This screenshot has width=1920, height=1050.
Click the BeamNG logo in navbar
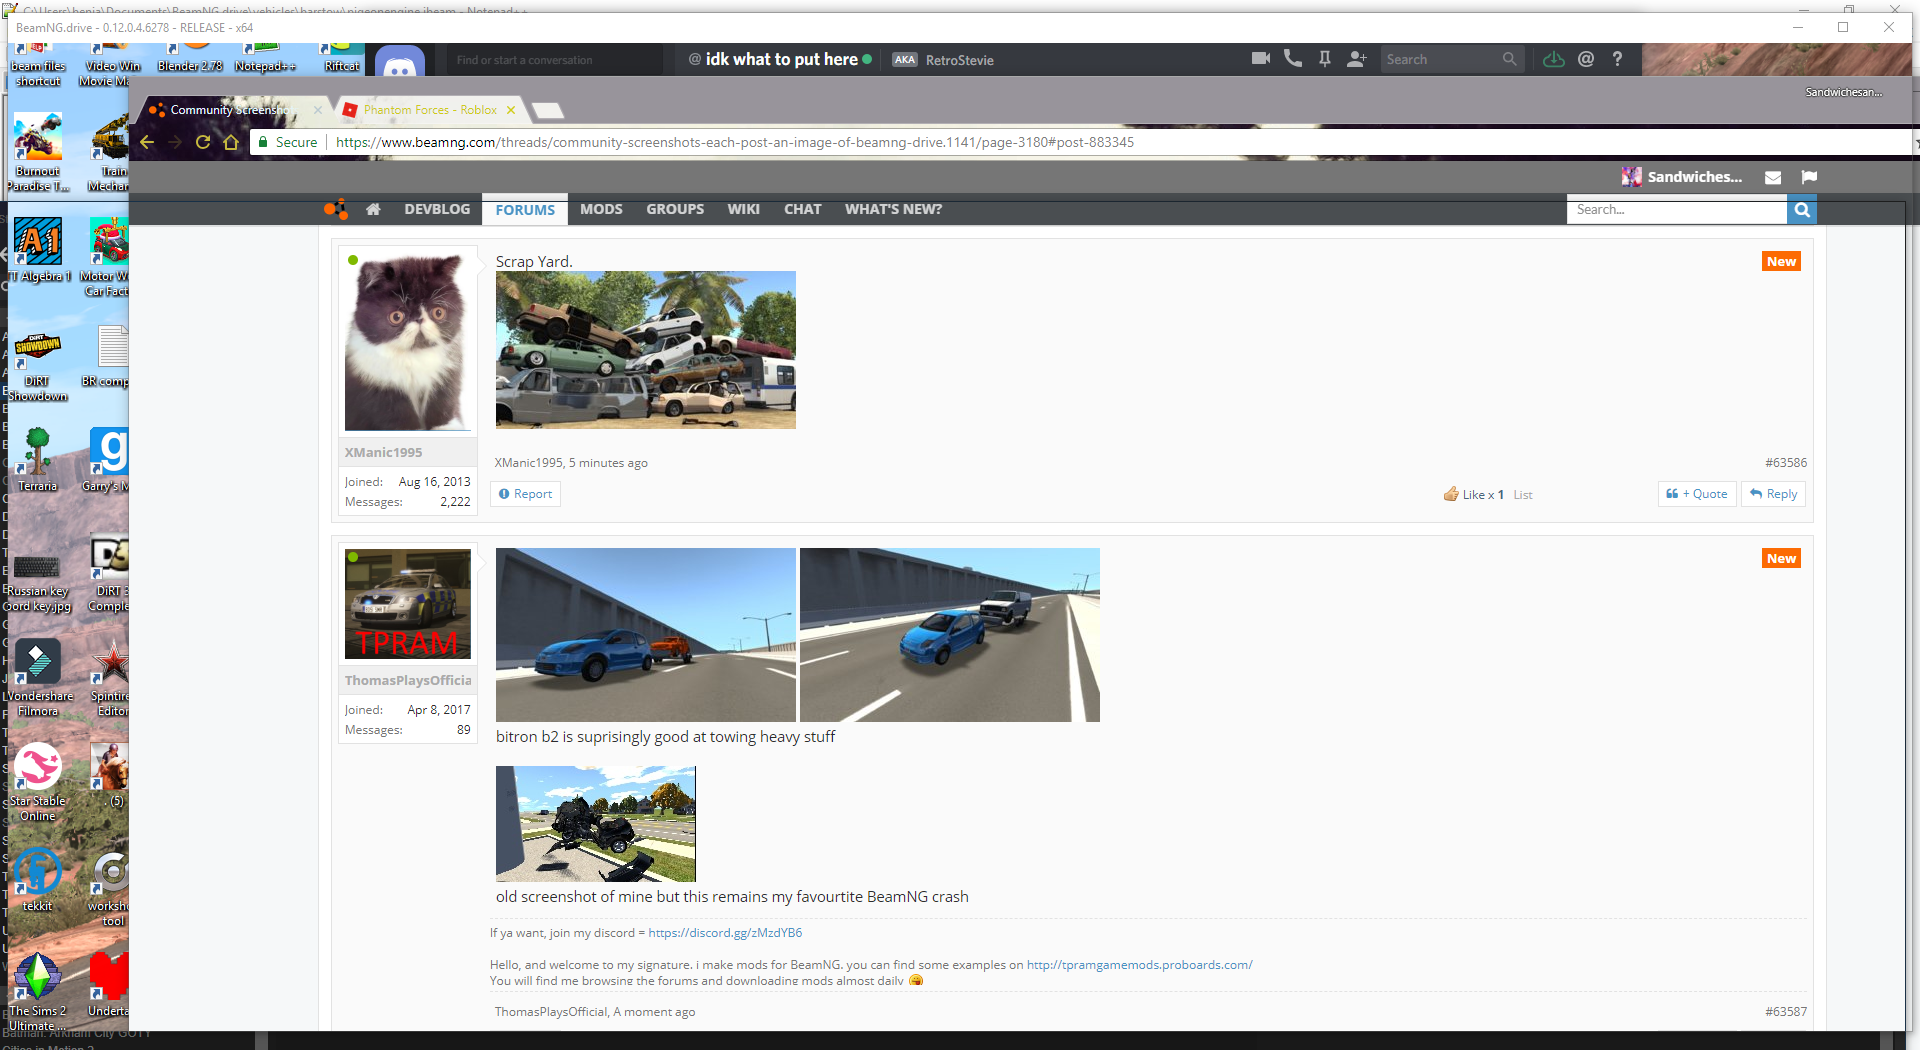[x=336, y=209]
